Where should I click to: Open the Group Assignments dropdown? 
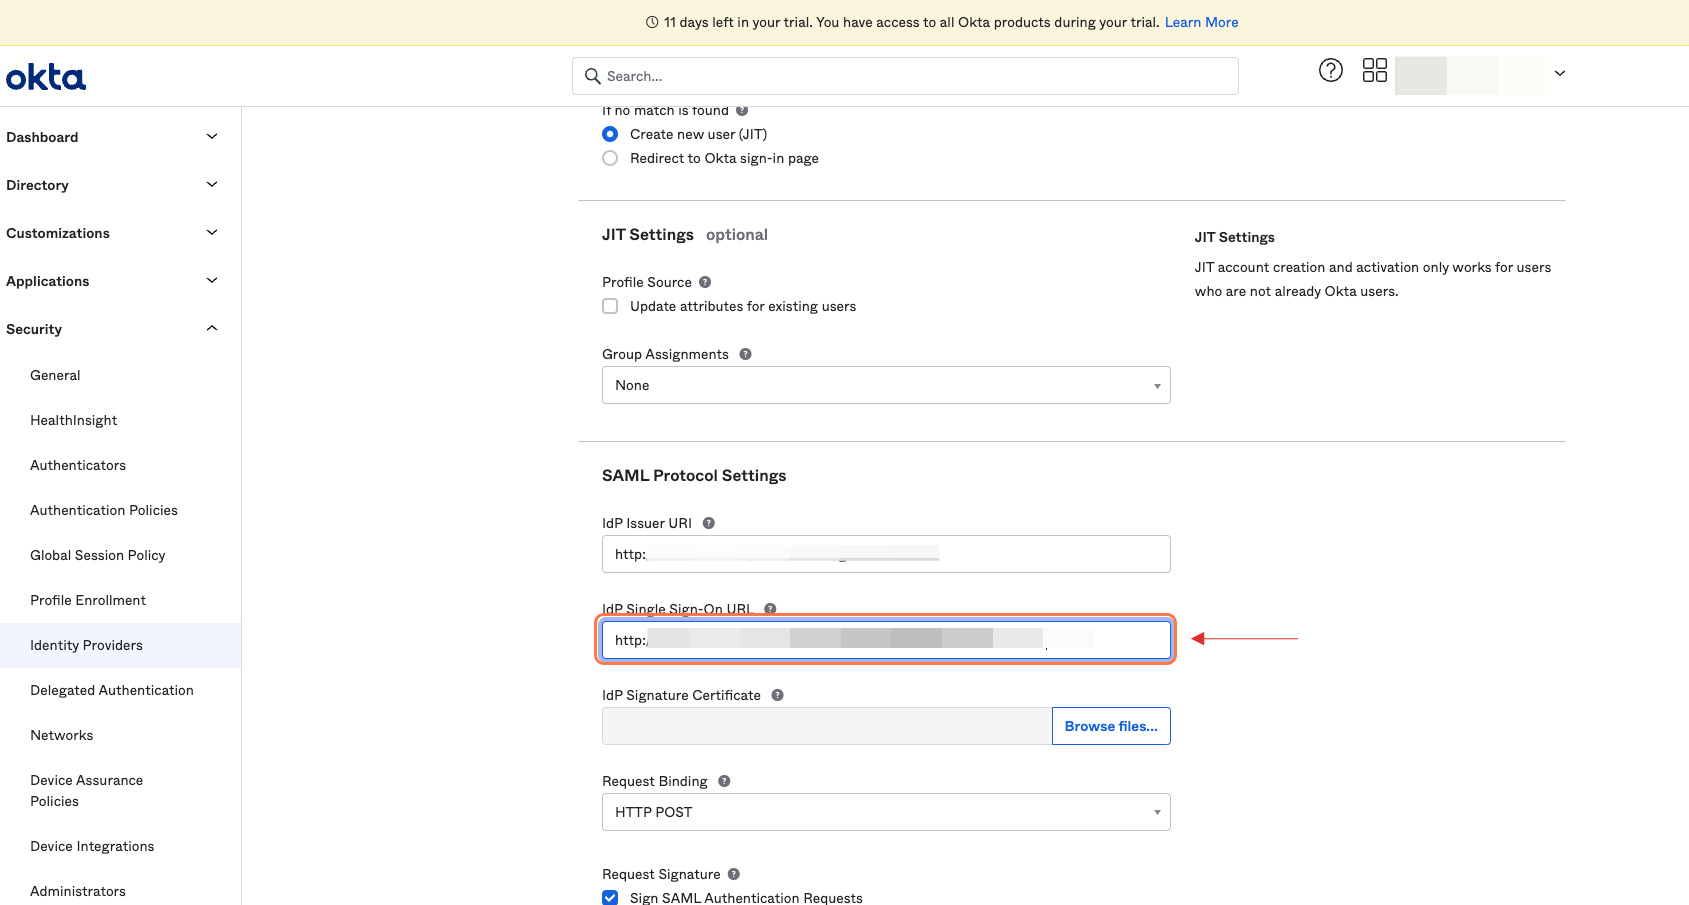point(886,385)
